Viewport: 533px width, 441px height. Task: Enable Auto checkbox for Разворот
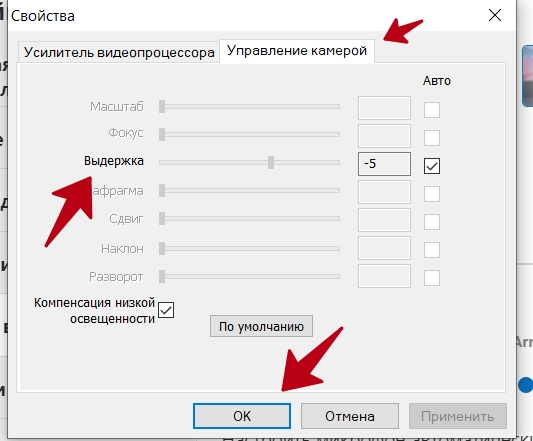(432, 278)
